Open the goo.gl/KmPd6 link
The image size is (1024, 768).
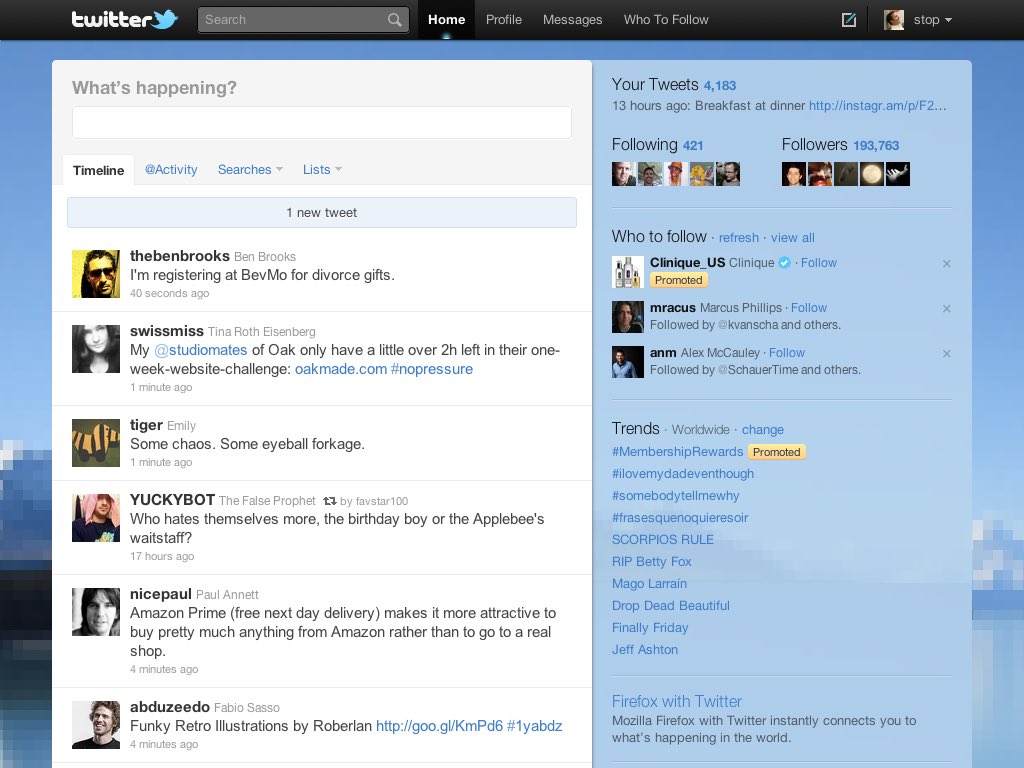[x=440, y=726]
